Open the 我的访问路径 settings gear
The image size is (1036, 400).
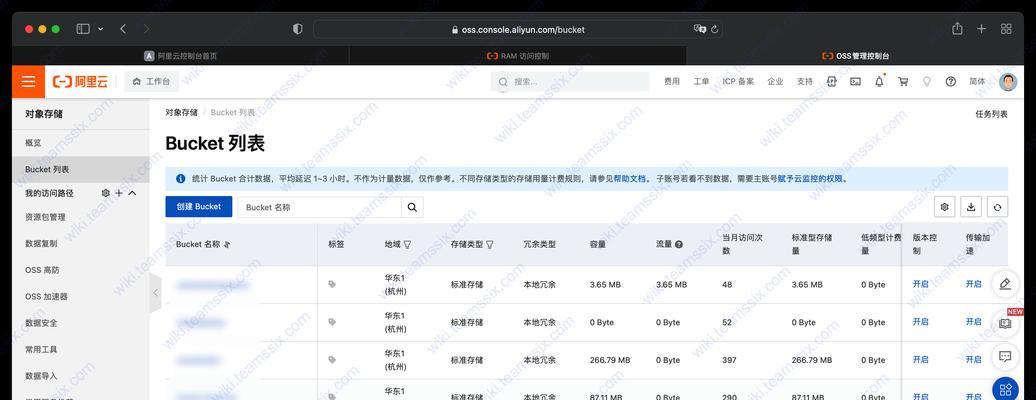(105, 193)
